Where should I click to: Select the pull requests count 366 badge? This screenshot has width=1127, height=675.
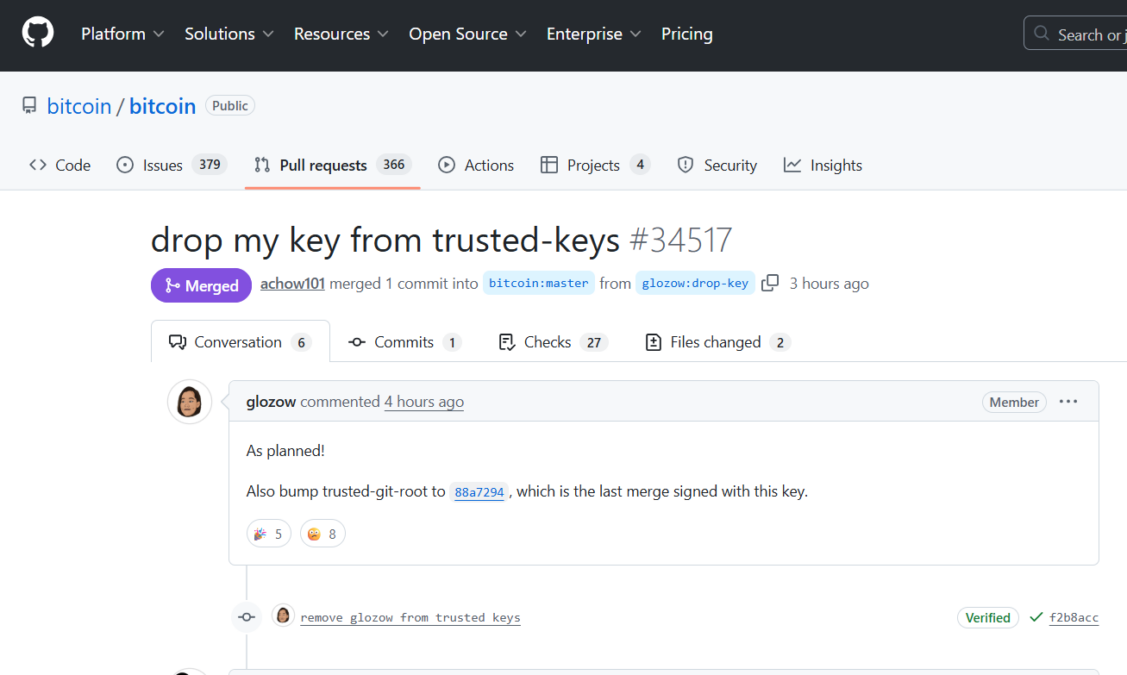click(393, 165)
